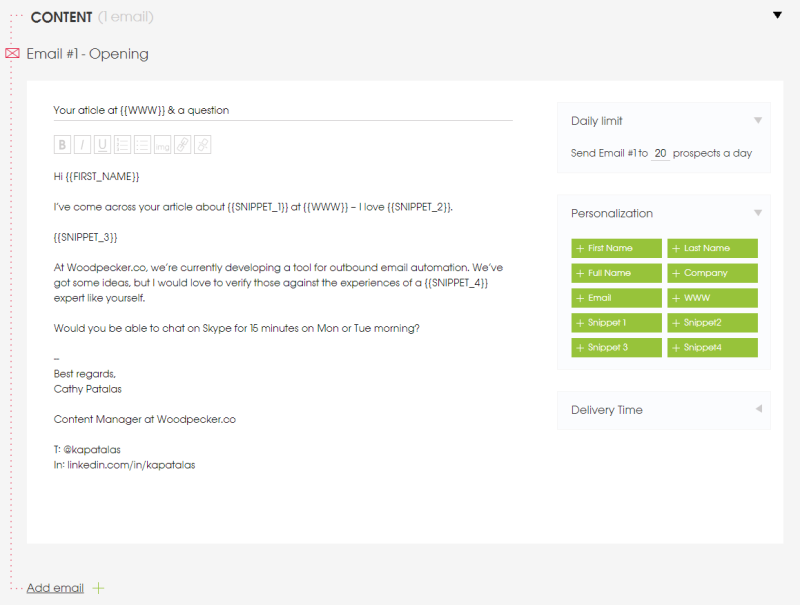Insert a hyperlink with the link icon
The image size is (800, 605).
[x=182, y=144]
